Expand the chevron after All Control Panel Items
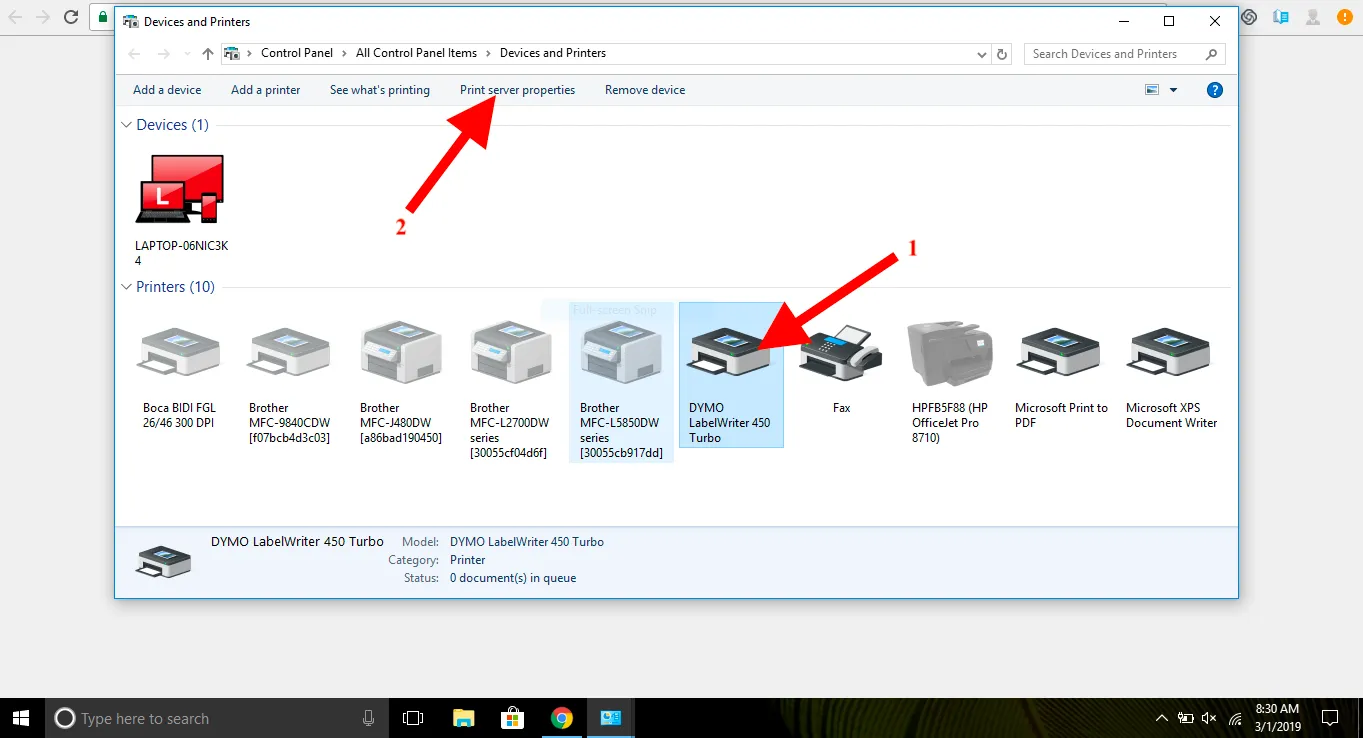The width and height of the screenshot is (1363, 738). pos(488,54)
